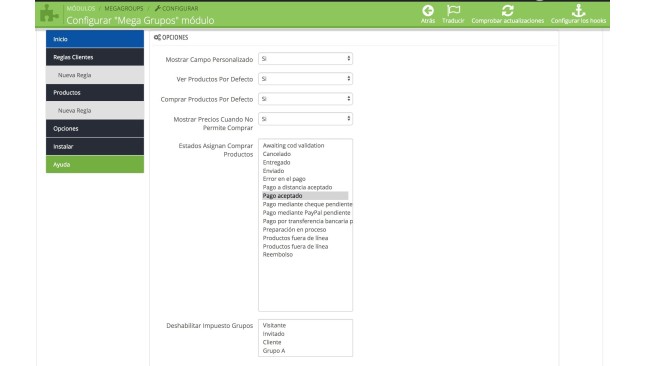This screenshot has width=646, height=366.
Task: Select Pago mediante PayPal pendiente status
Action: [x=307, y=213]
